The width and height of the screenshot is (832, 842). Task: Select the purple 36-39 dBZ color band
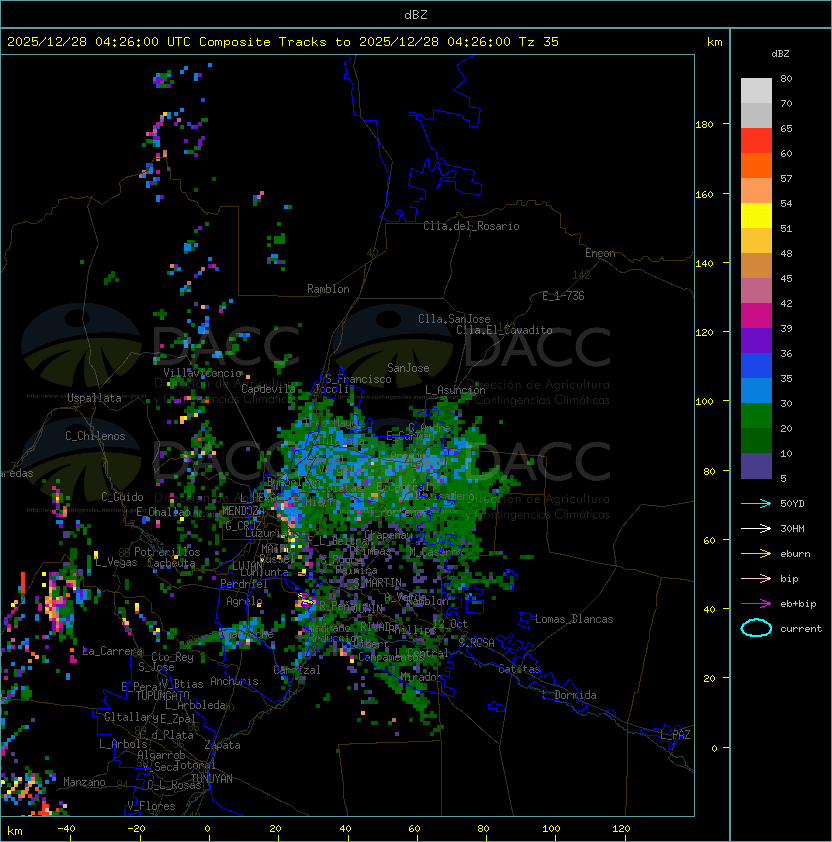pyautogui.click(x=756, y=340)
